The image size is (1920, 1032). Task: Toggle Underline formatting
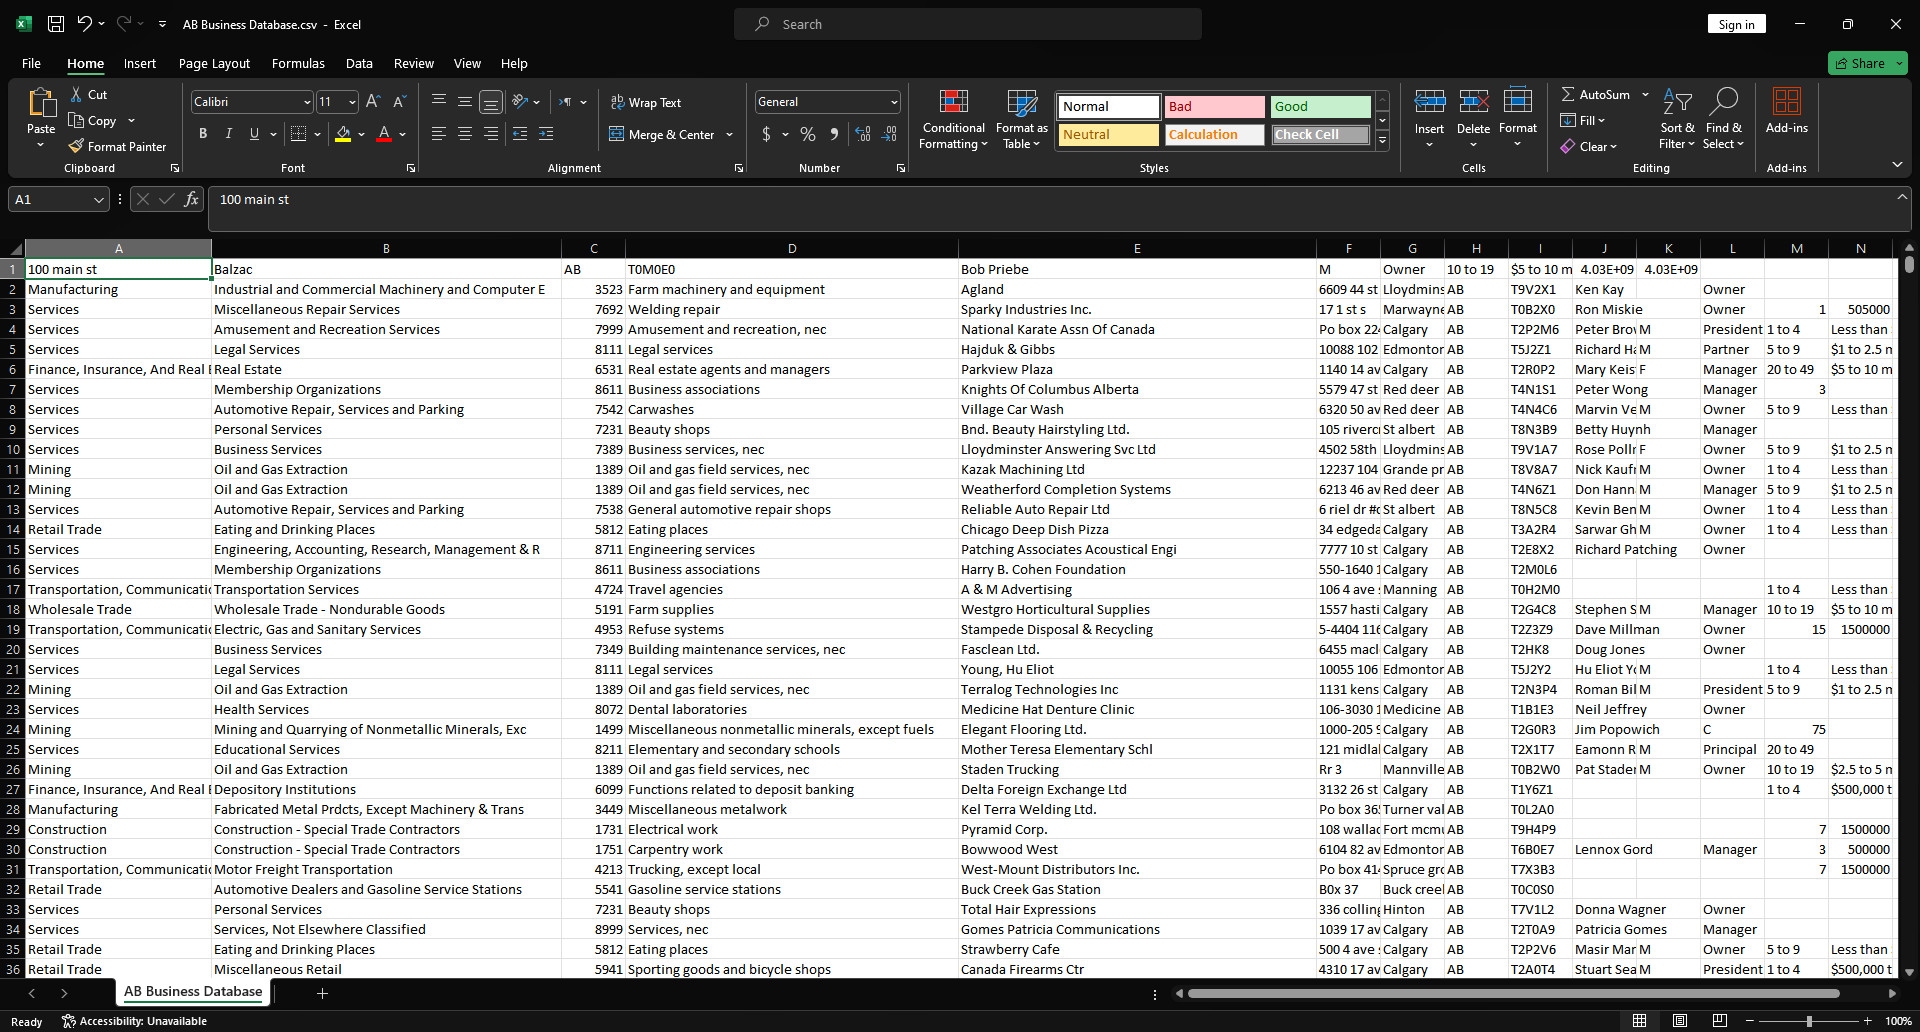click(x=254, y=134)
